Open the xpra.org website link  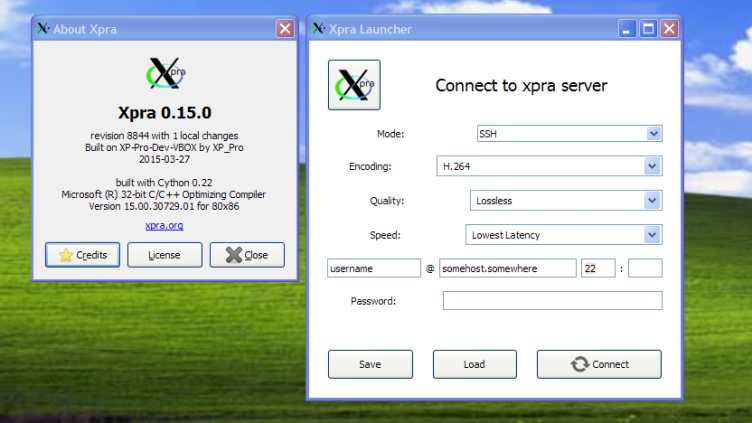point(164,226)
